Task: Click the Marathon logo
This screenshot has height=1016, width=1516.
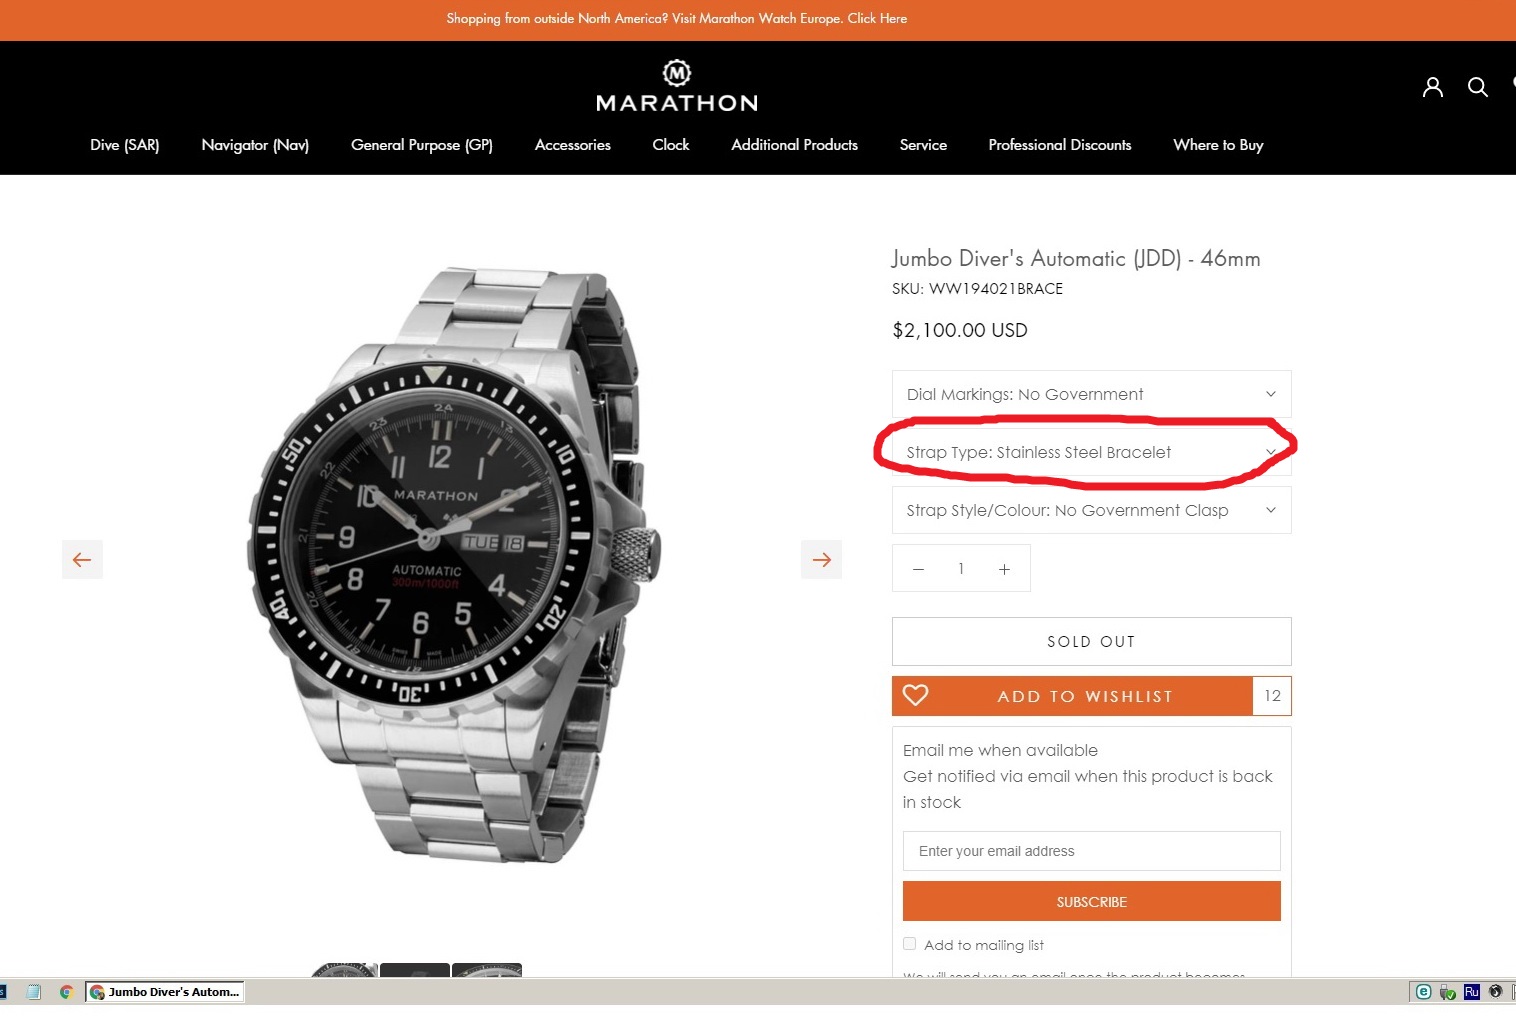Action: (677, 87)
